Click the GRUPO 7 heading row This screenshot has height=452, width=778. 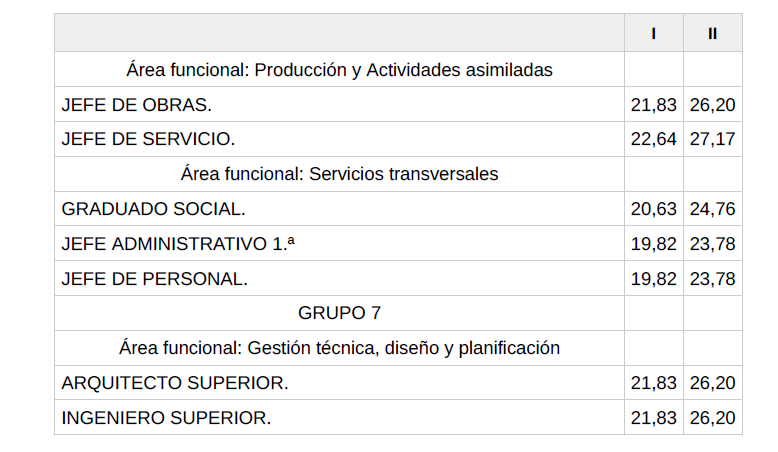pos(339,313)
